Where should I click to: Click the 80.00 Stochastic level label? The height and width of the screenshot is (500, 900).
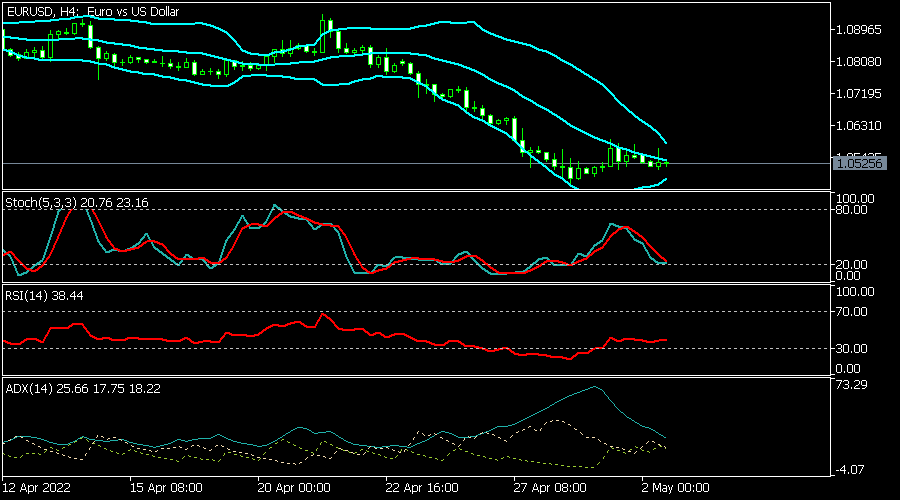(x=855, y=210)
